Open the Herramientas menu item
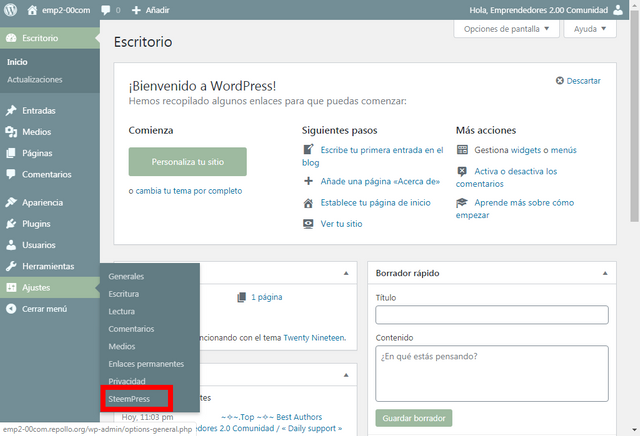This screenshot has height=436, width=640. (50, 266)
